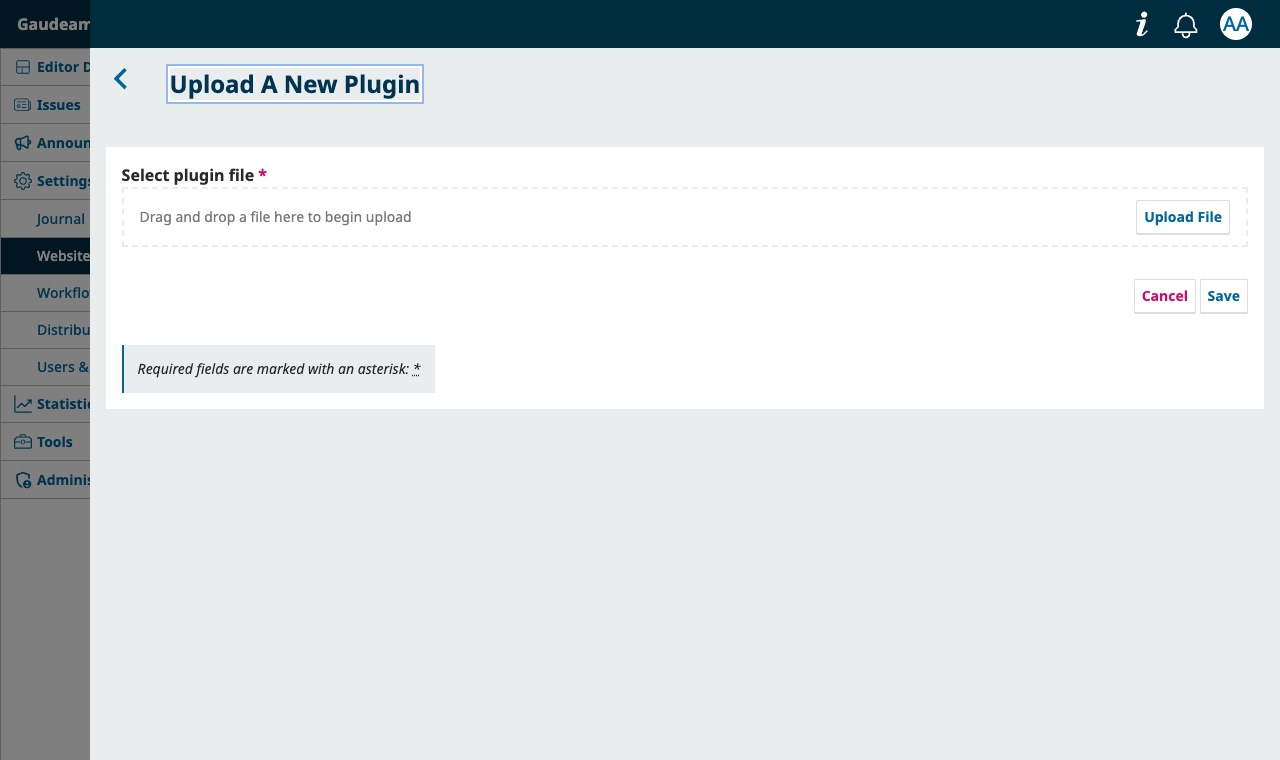Click the required fields asterisk note

point(279,369)
